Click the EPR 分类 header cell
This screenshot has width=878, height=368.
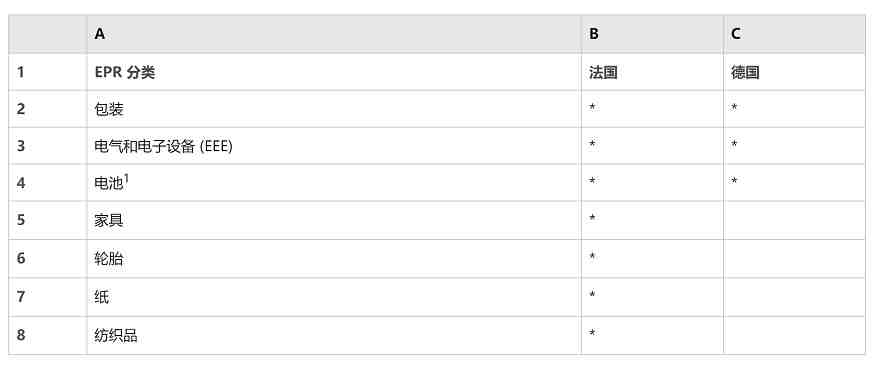[x=334, y=72]
